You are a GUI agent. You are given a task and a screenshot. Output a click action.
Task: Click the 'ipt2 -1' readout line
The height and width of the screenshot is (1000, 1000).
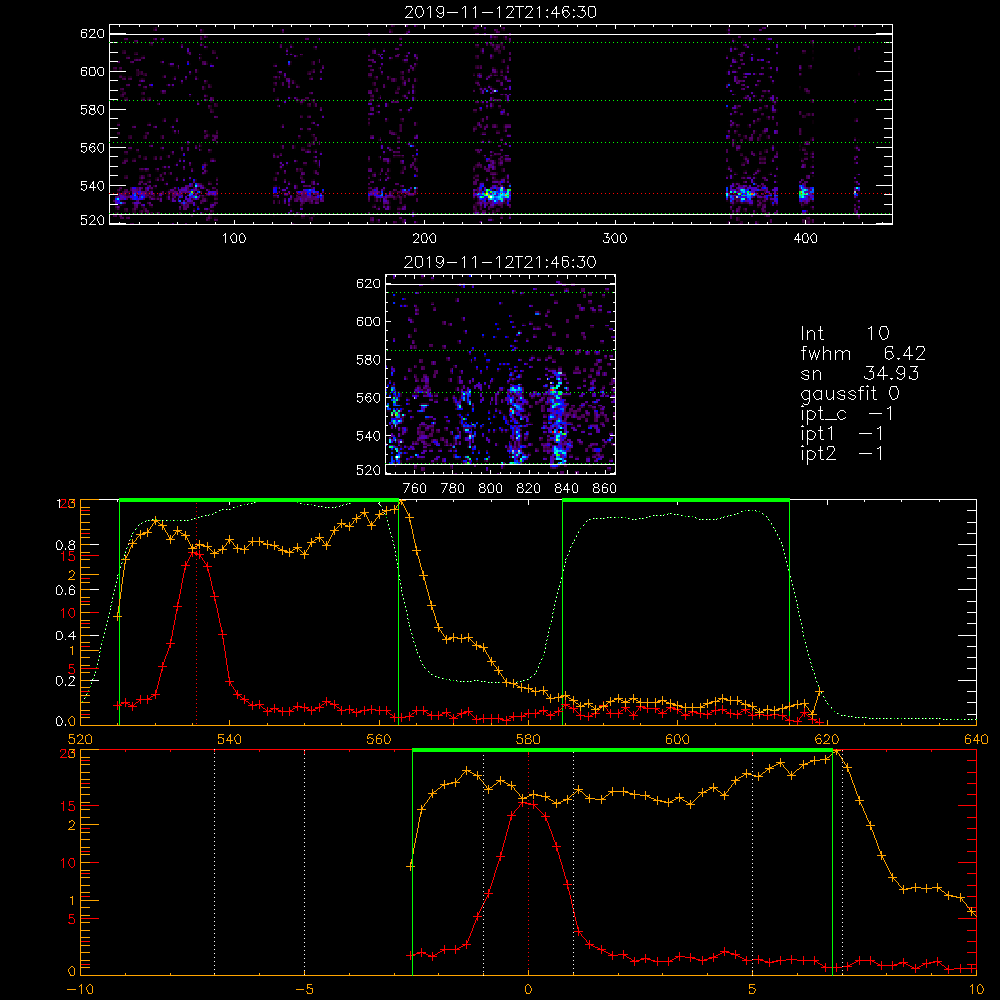[842, 453]
